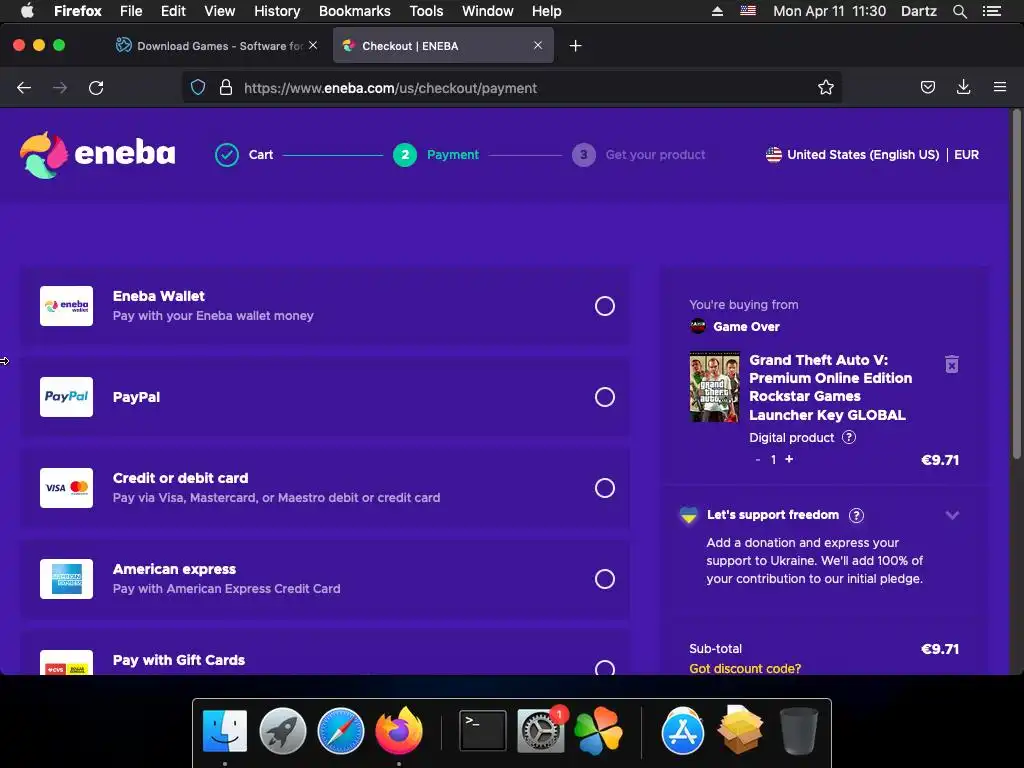Open Firefox tracking protection shield
The height and width of the screenshot is (768, 1024).
pyautogui.click(x=198, y=88)
